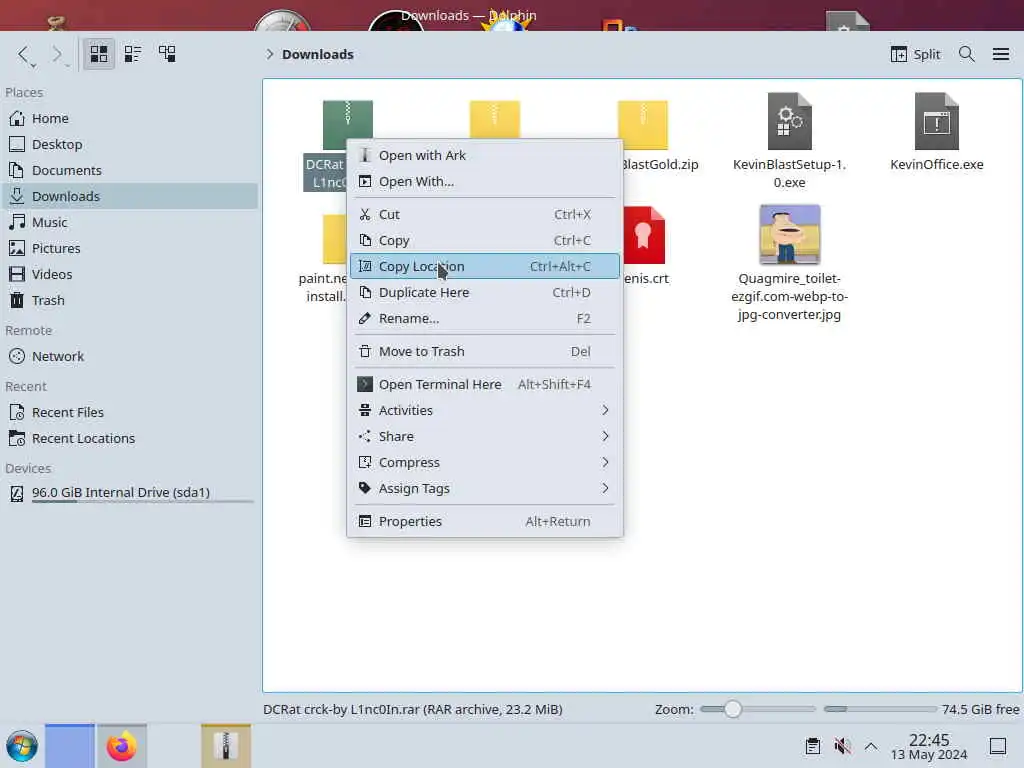Switch to Icons view mode
The width and height of the screenshot is (1024, 768).
point(99,54)
